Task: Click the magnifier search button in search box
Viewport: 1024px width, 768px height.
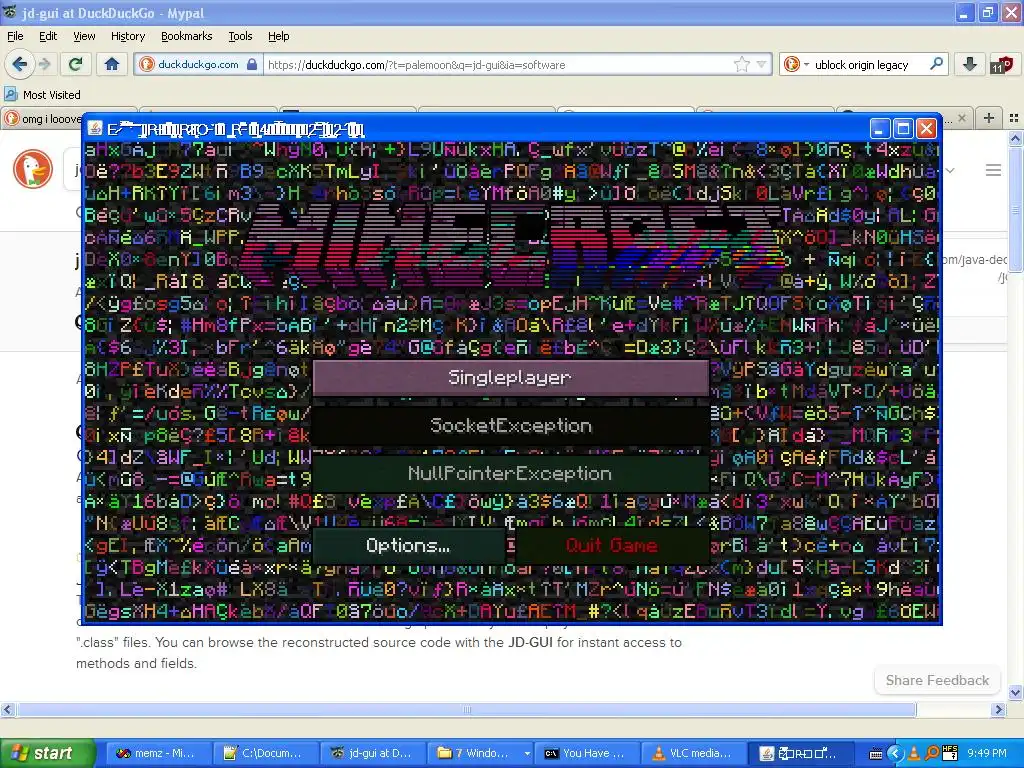Action: click(x=936, y=64)
